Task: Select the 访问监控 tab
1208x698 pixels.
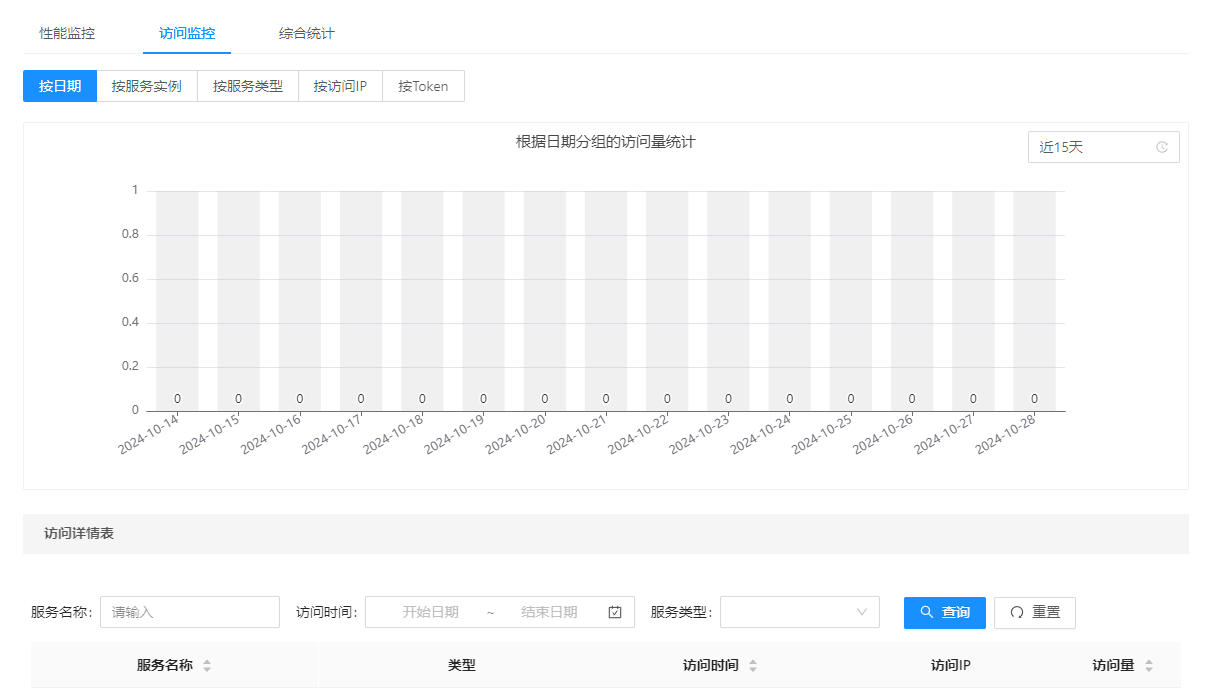Action: coord(187,33)
